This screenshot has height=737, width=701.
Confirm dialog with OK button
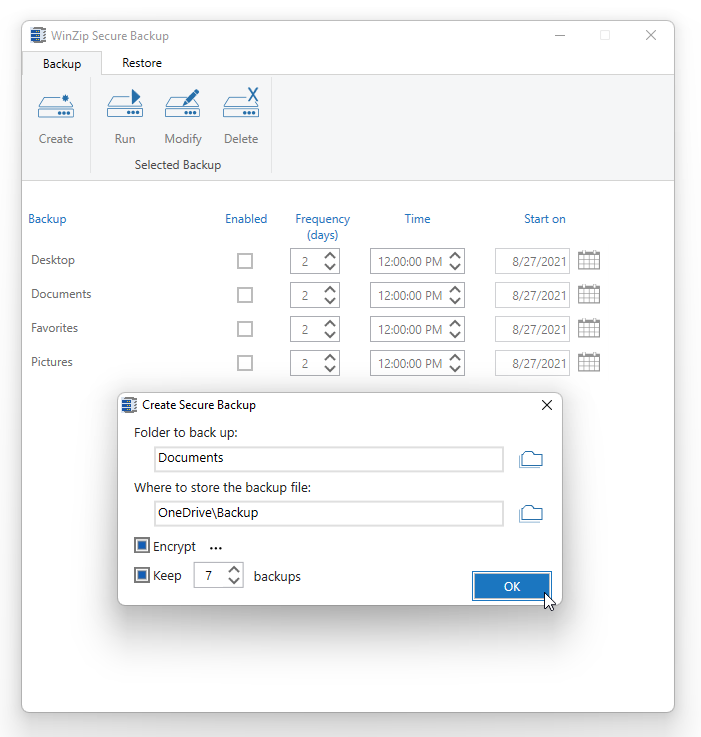[512, 586]
